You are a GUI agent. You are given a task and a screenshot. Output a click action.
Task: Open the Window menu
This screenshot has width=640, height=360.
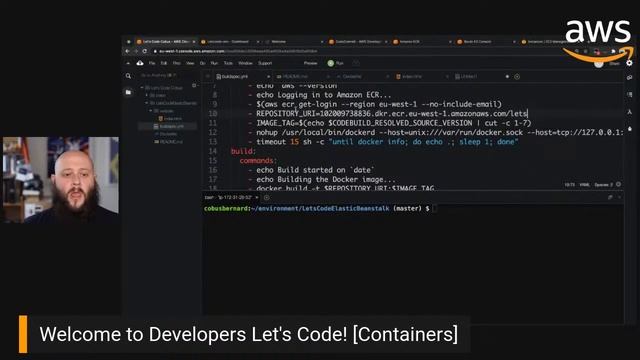point(245,63)
